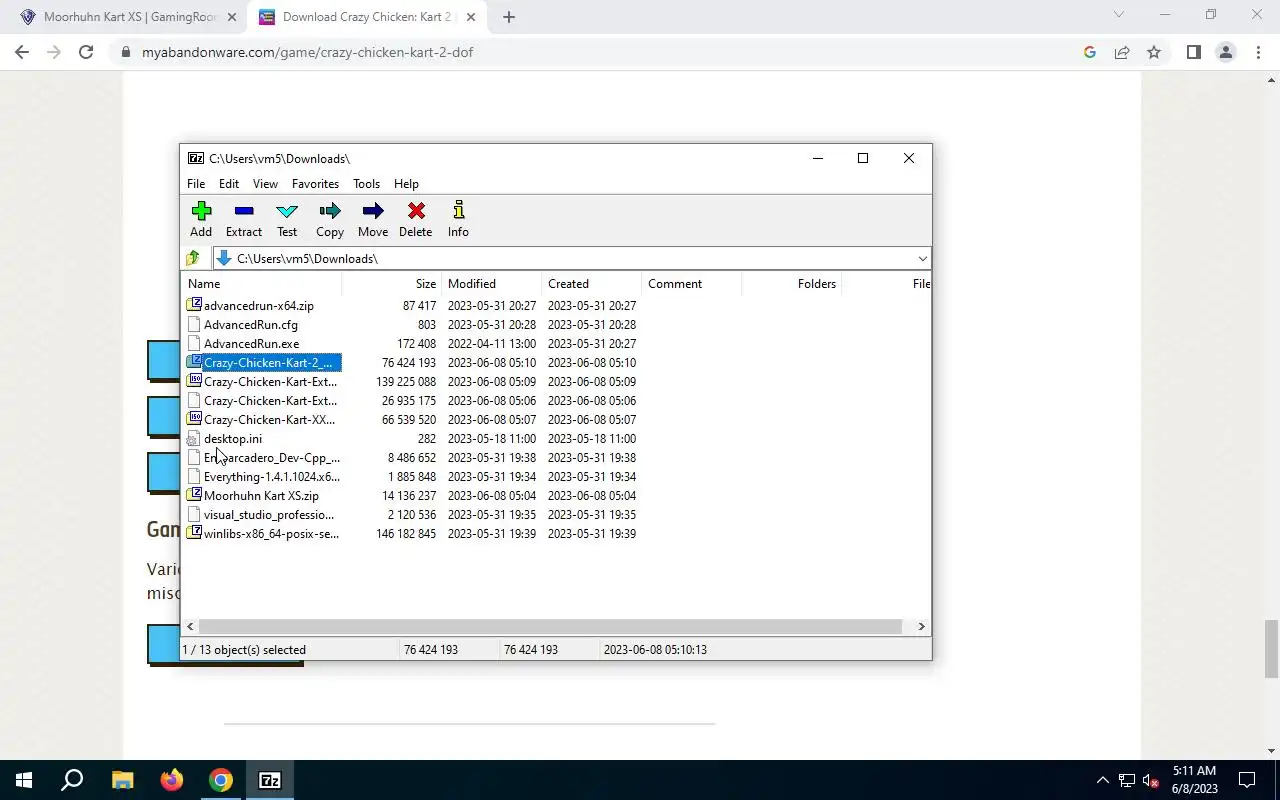Open a new Chrome tab

point(508,17)
